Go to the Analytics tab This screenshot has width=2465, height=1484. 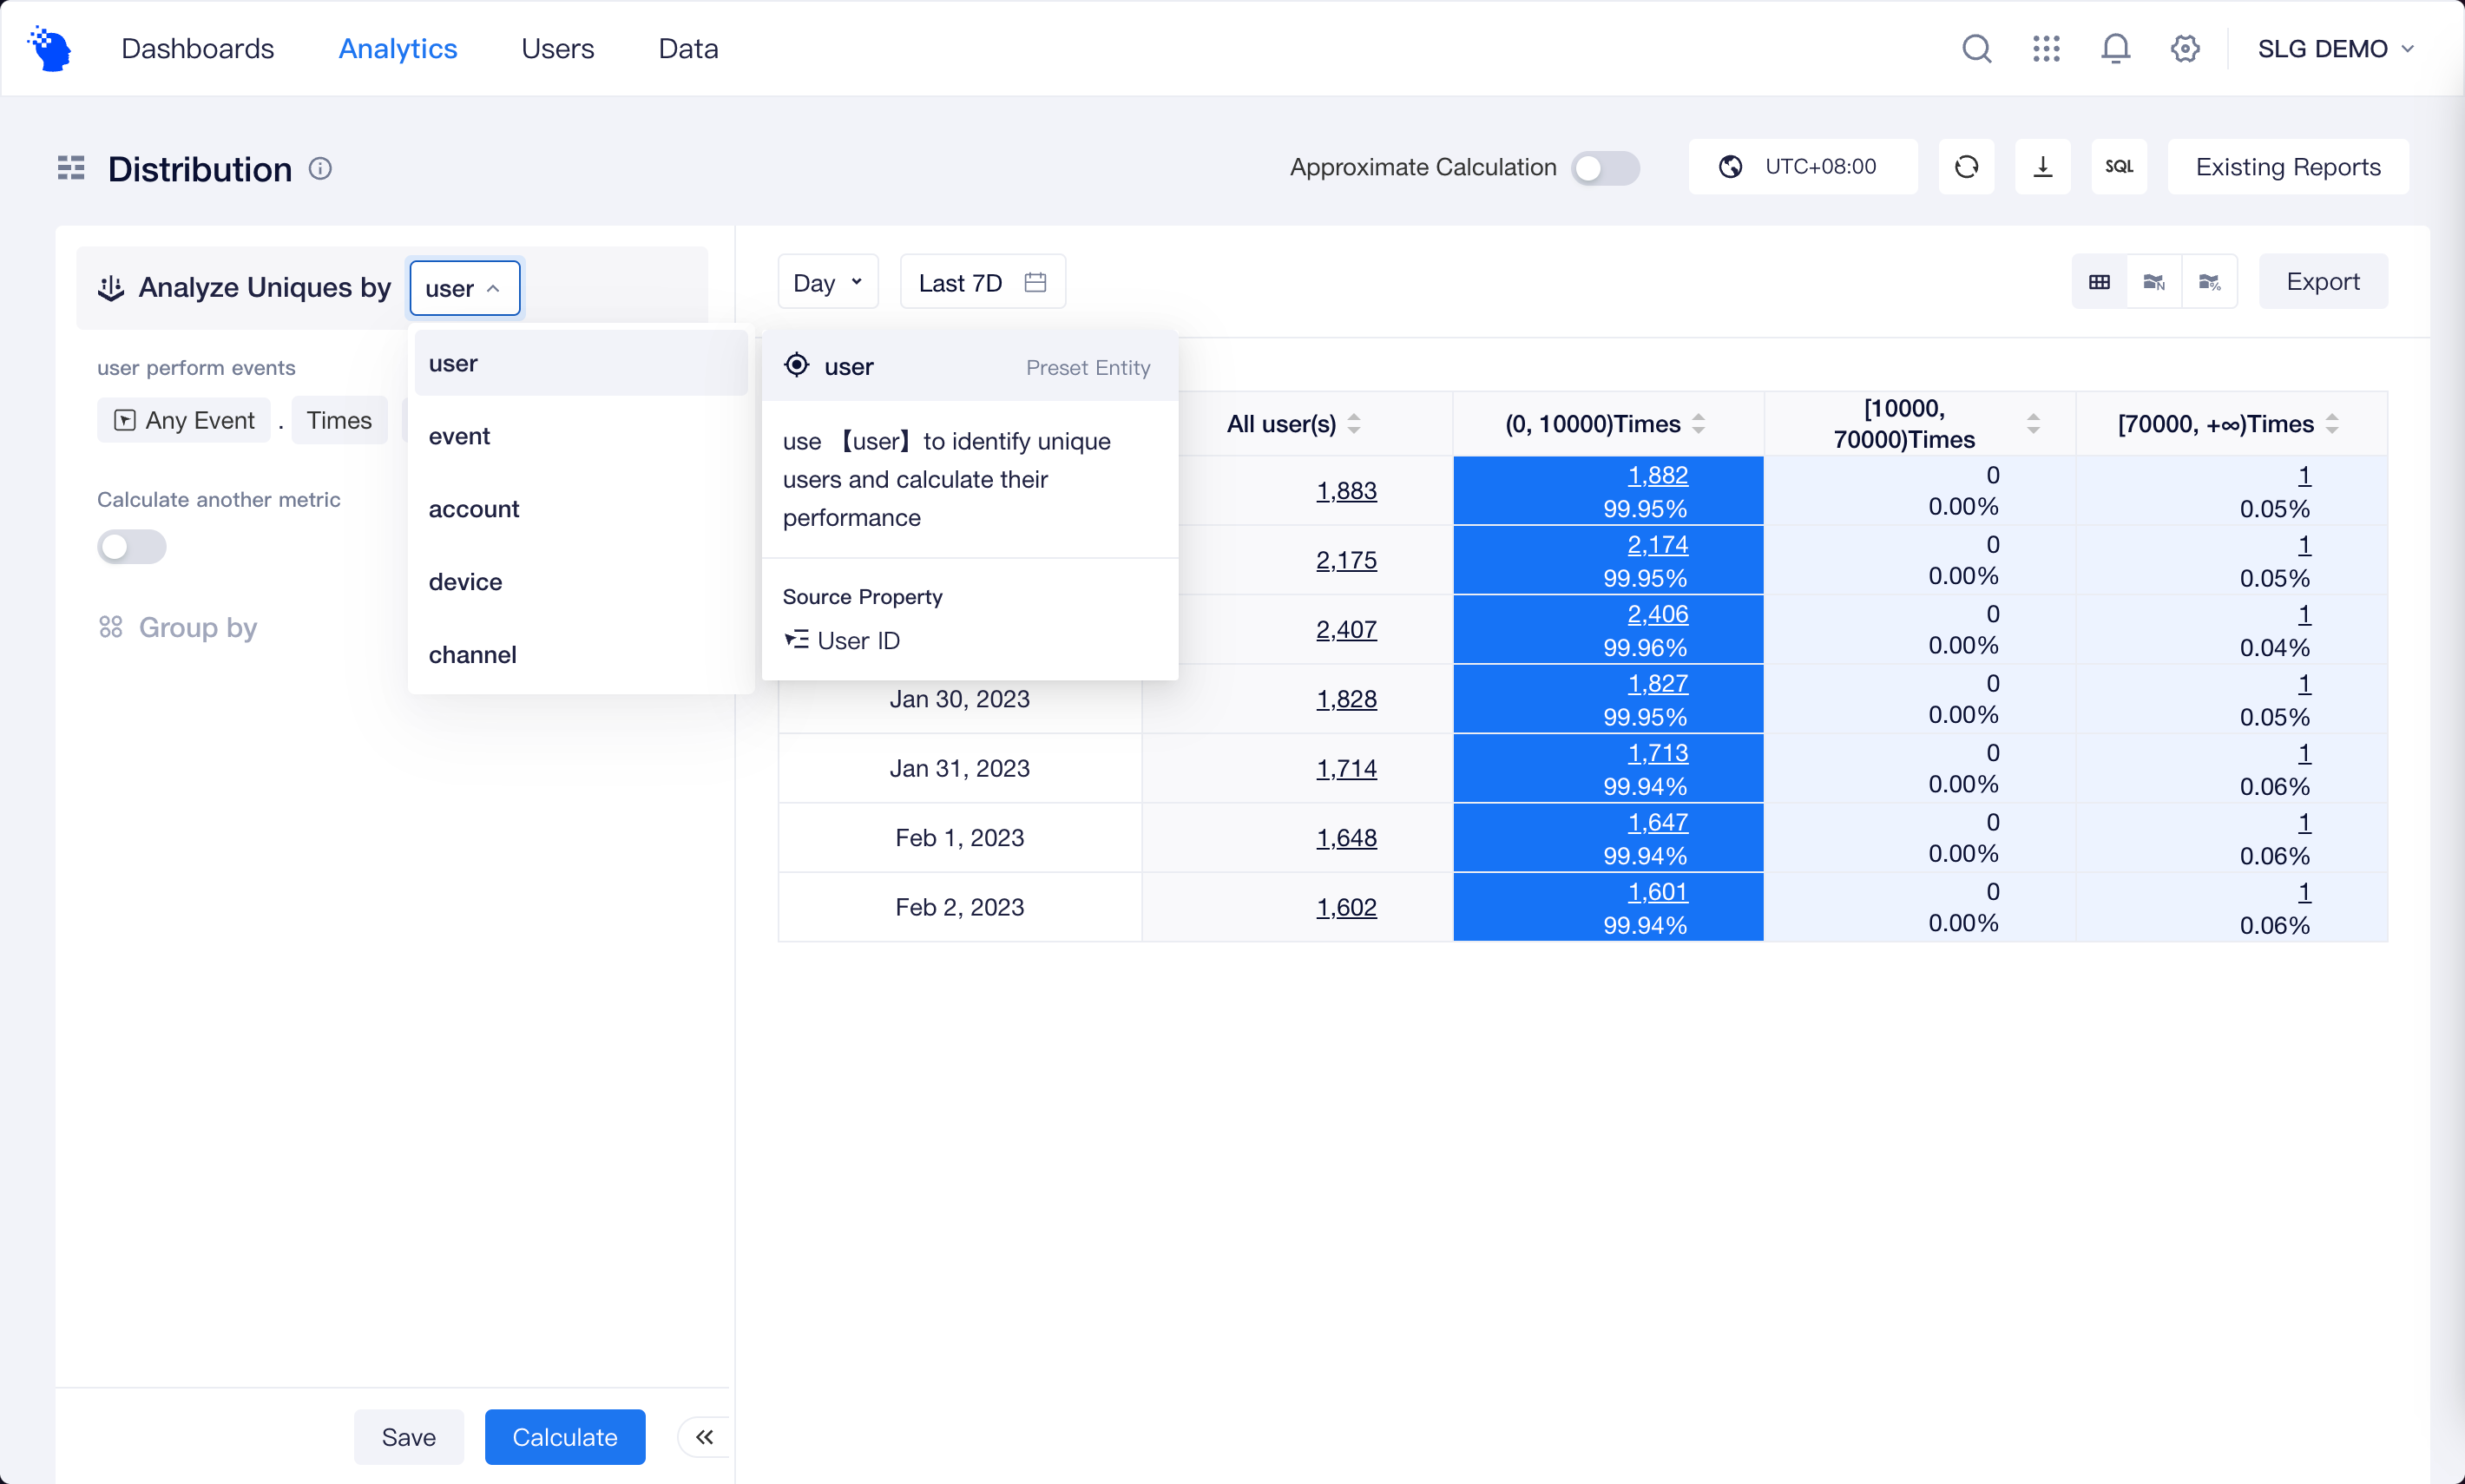pyautogui.click(x=398, y=48)
